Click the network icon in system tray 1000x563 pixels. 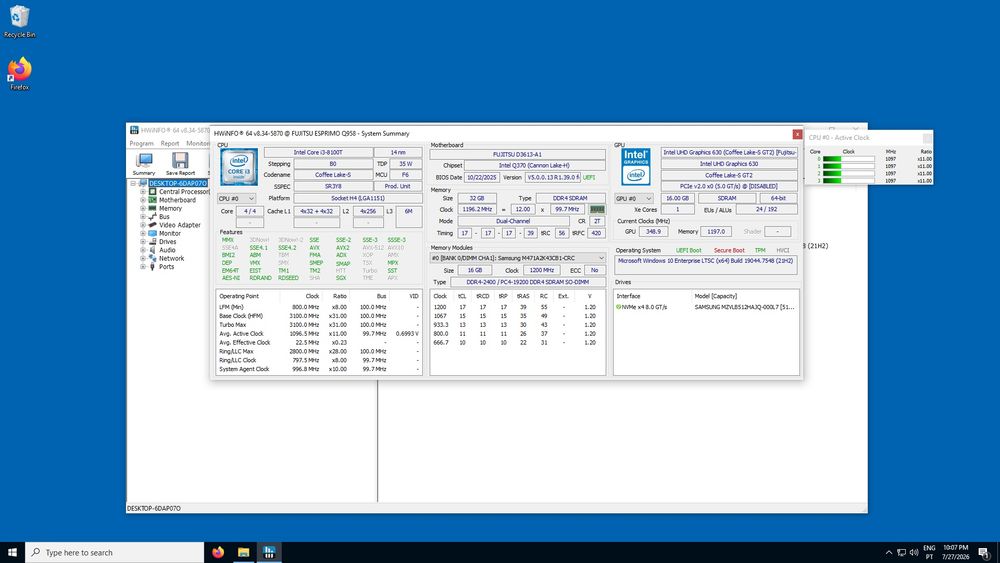(x=901, y=552)
